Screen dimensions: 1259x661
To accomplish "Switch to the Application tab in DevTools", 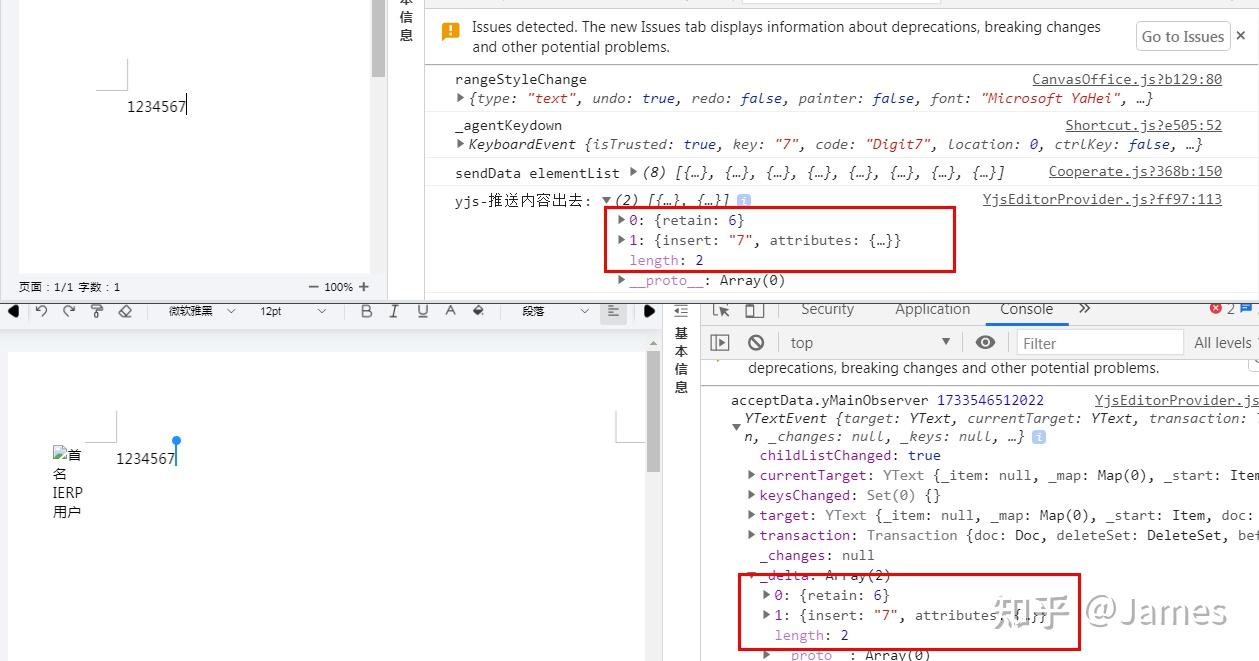I will coord(932,310).
